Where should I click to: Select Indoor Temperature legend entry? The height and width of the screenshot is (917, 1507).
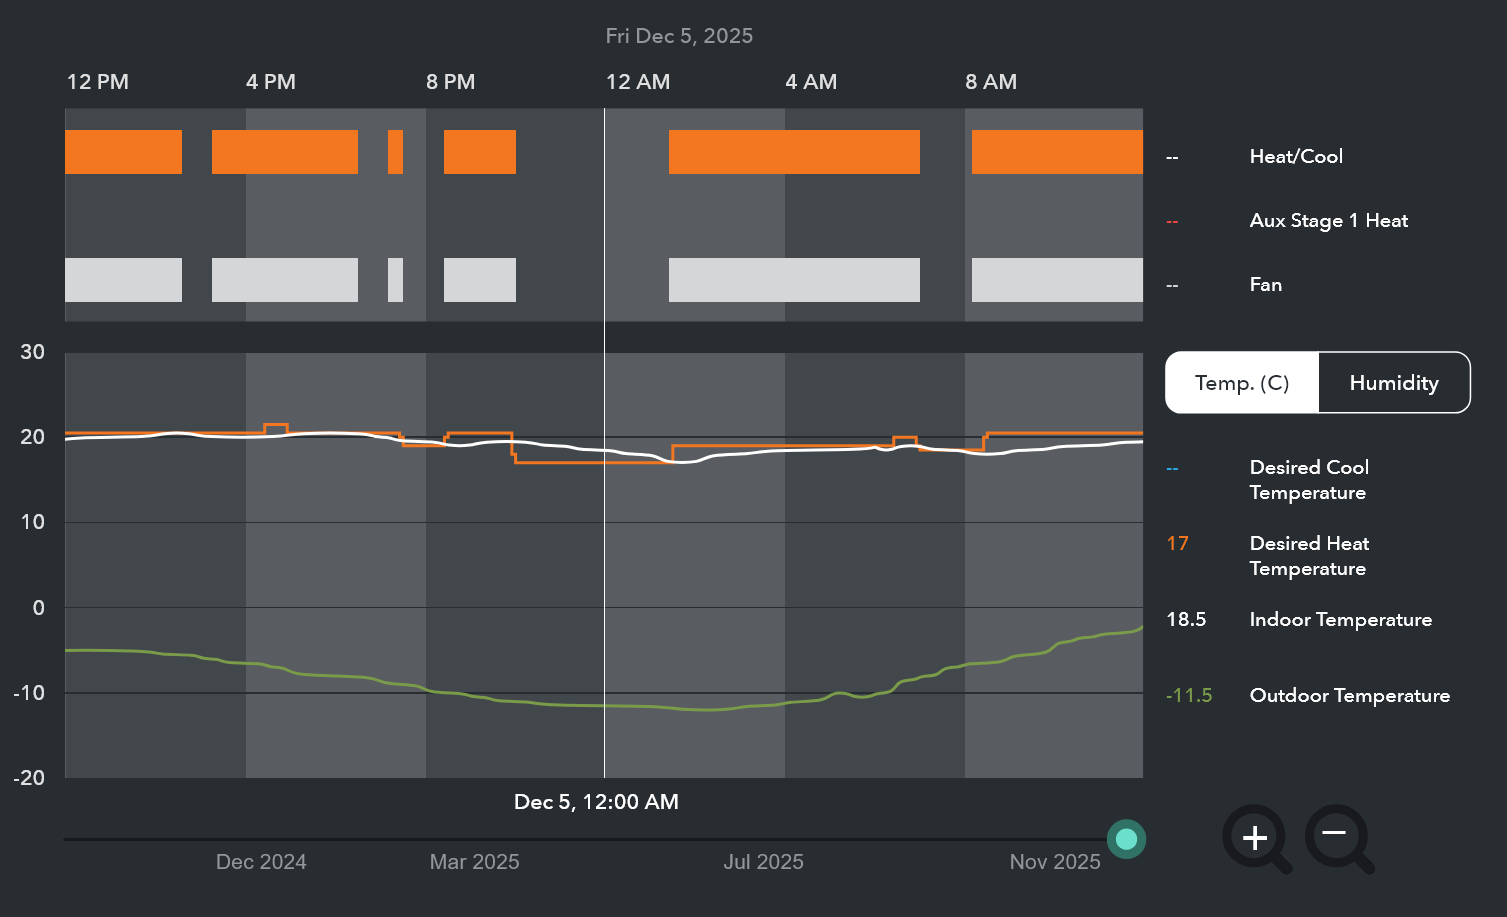(x=1340, y=620)
